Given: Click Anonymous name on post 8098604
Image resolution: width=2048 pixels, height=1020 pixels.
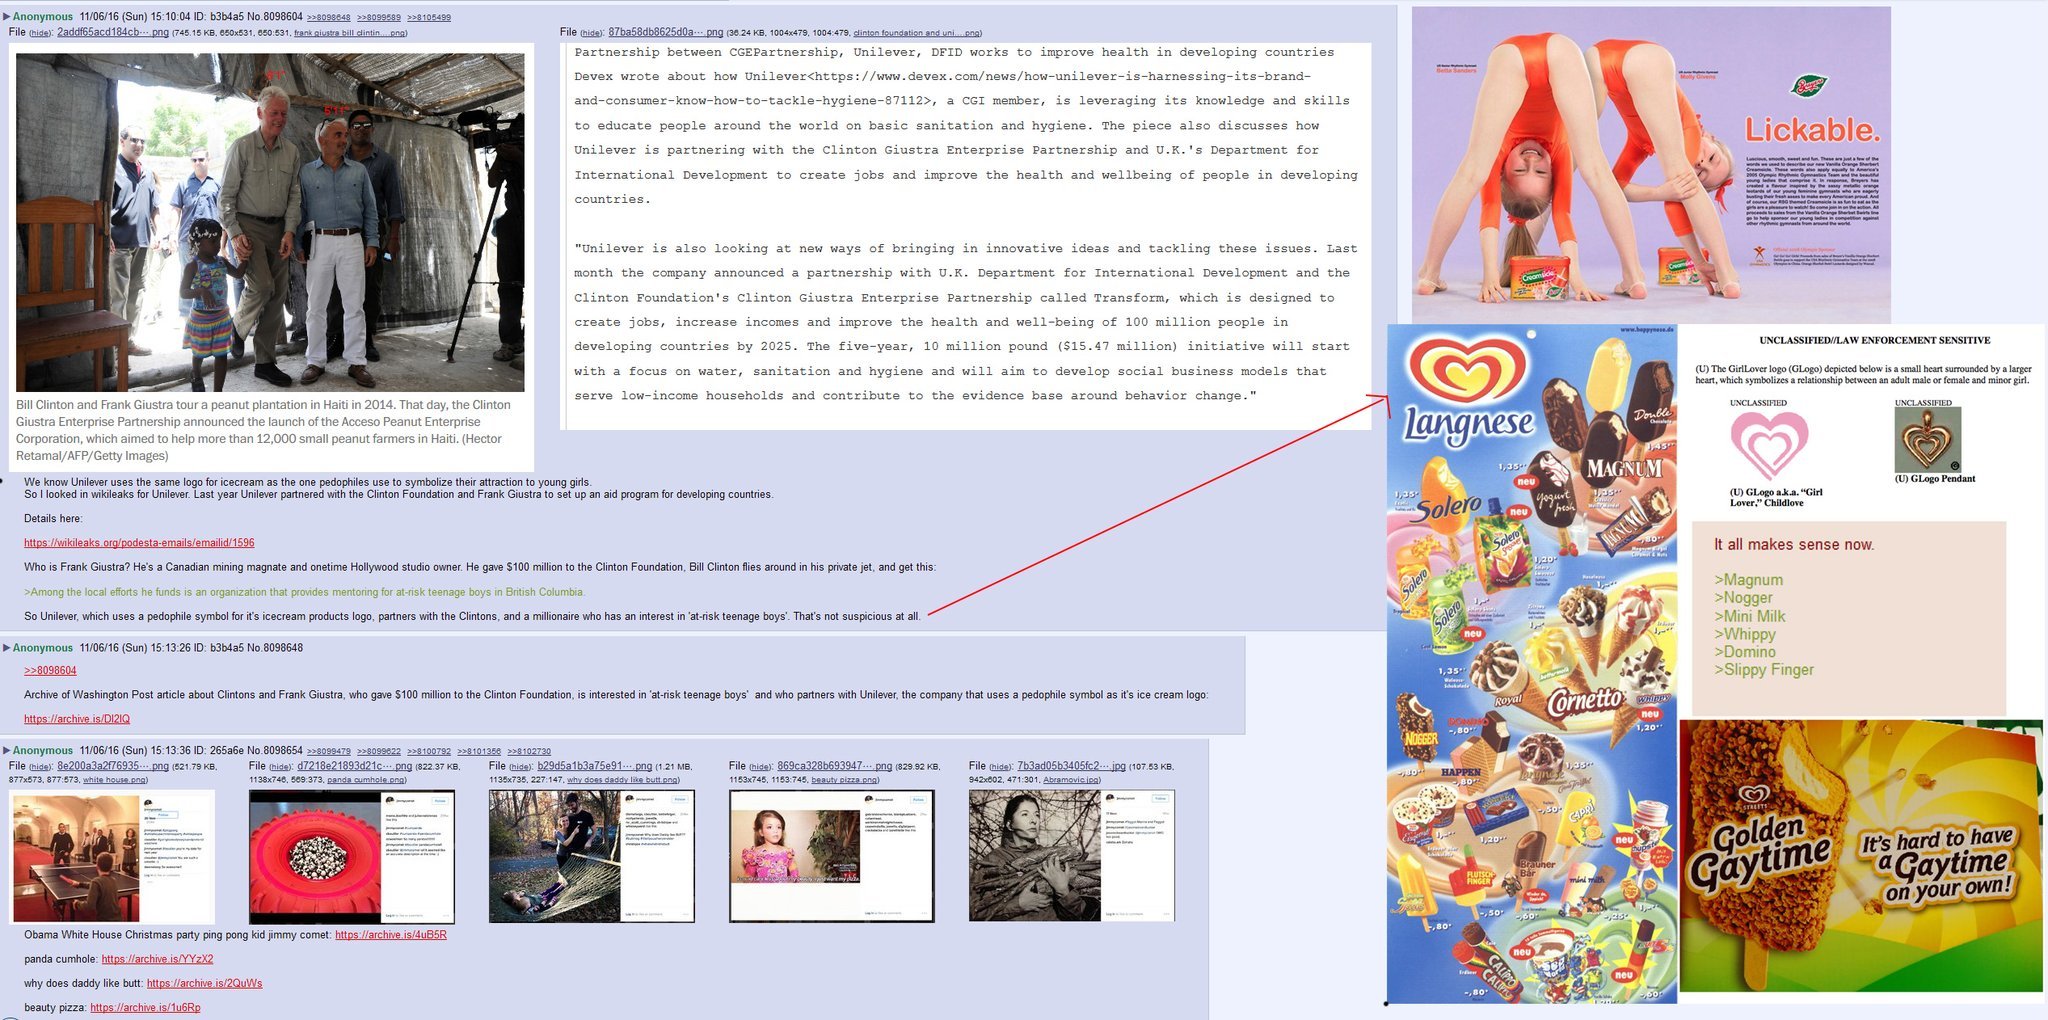Looking at the screenshot, I should [43, 17].
